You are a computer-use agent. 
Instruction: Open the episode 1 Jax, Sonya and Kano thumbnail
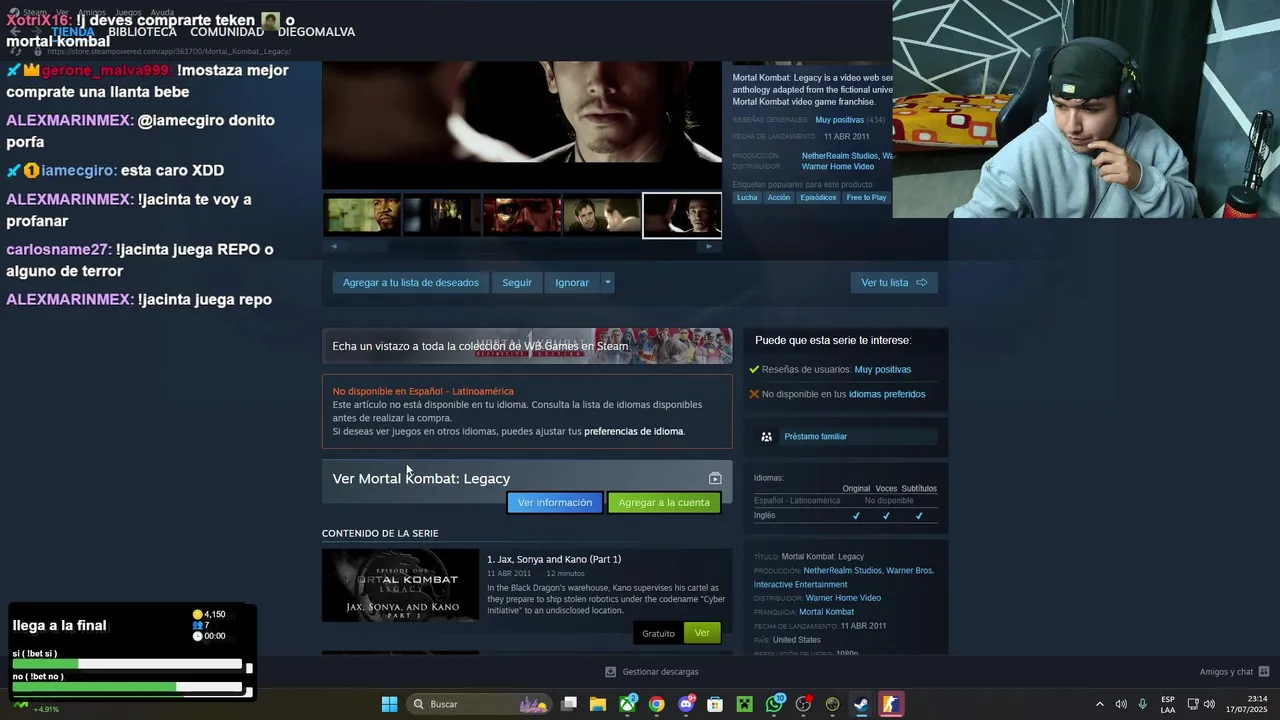point(400,585)
